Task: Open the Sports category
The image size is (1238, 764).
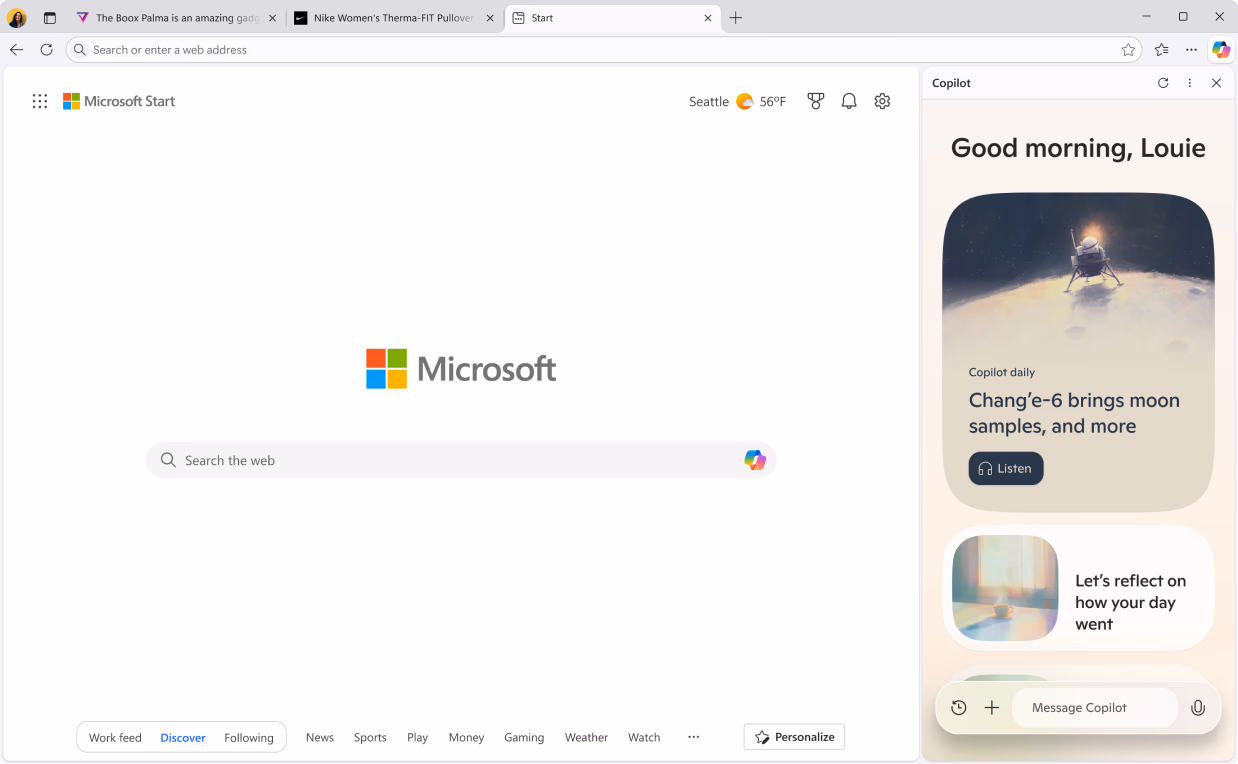Action: pyautogui.click(x=370, y=737)
